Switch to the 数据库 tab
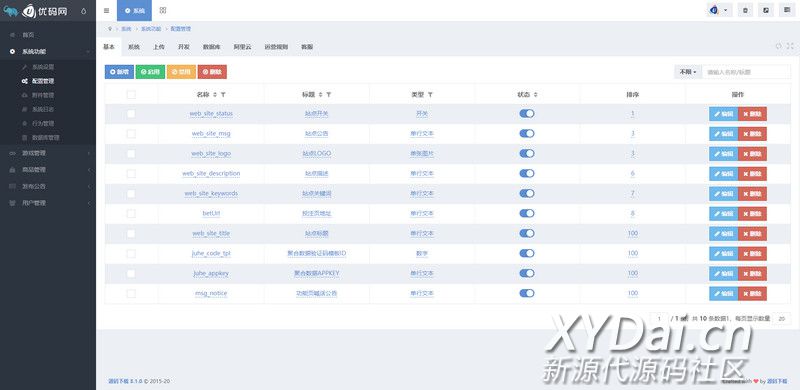This screenshot has width=800, height=390. [211, 47]
